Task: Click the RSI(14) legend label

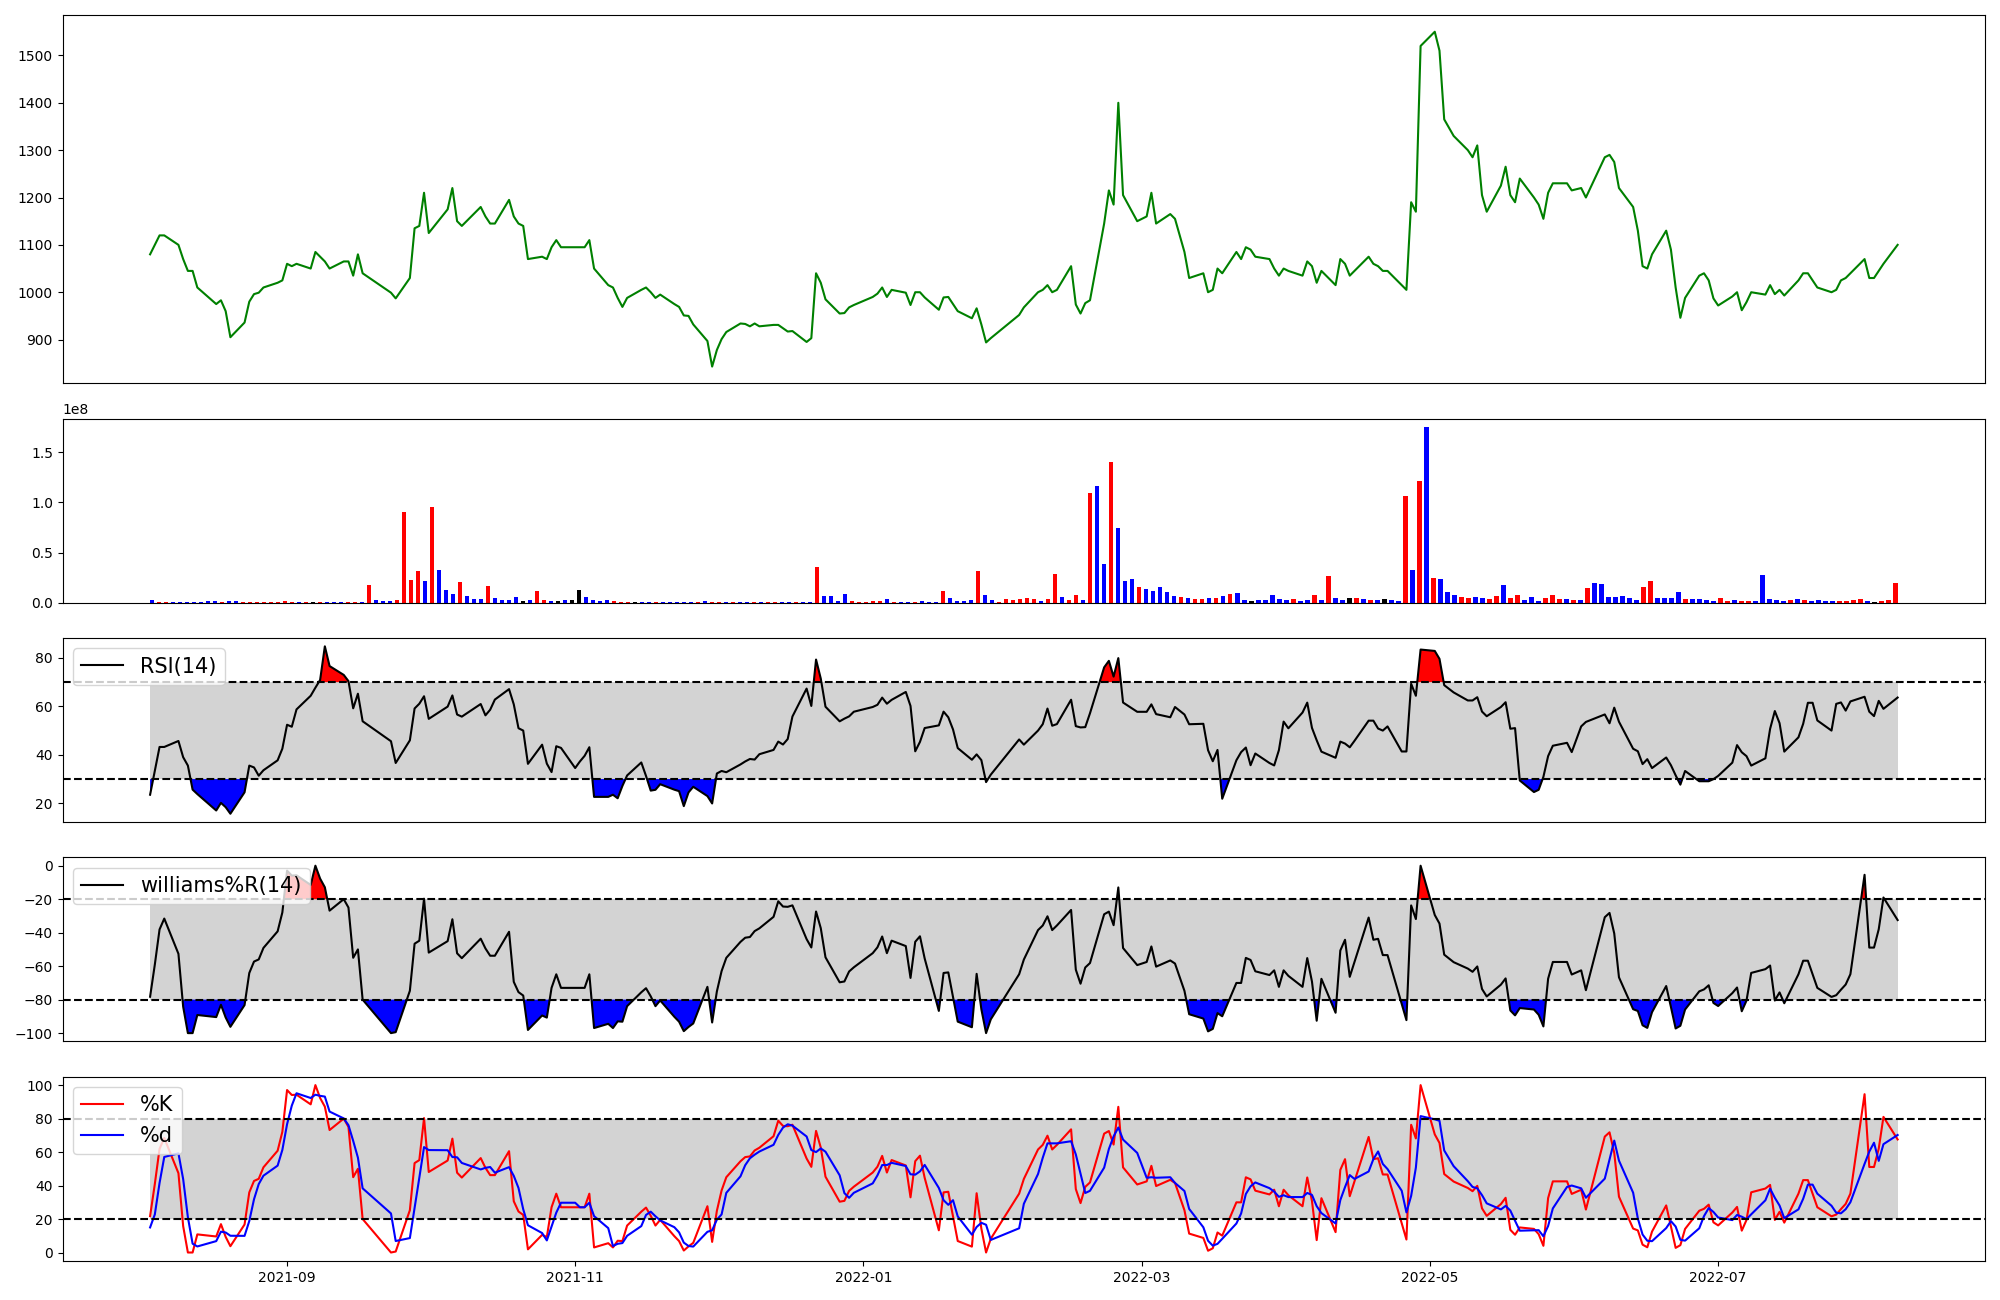Action: click(178, 666)
